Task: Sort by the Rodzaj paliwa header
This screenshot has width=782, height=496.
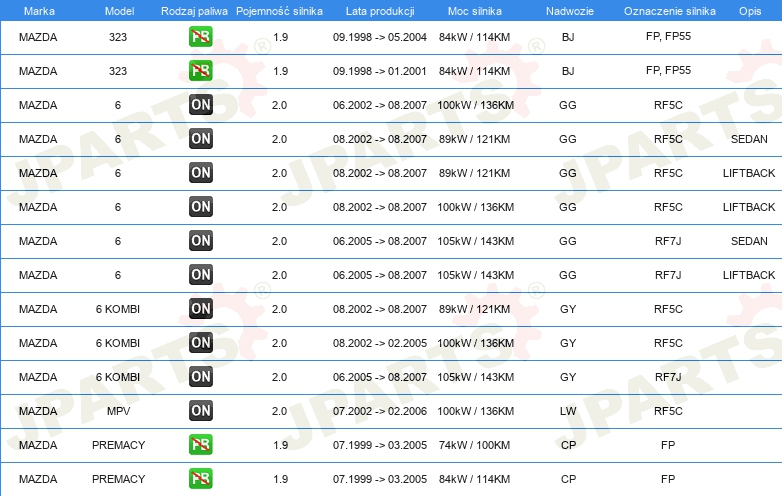Action: click(194, 11)
